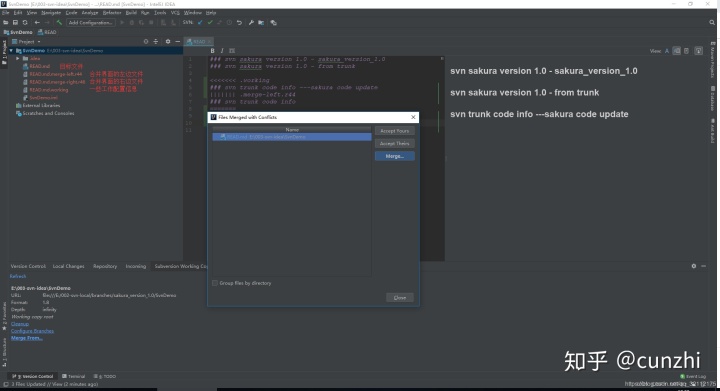Image resolution: width=720 pixels, height=391 pixels.
Task: Switch to the Repository tab
Action: point(105,266)
